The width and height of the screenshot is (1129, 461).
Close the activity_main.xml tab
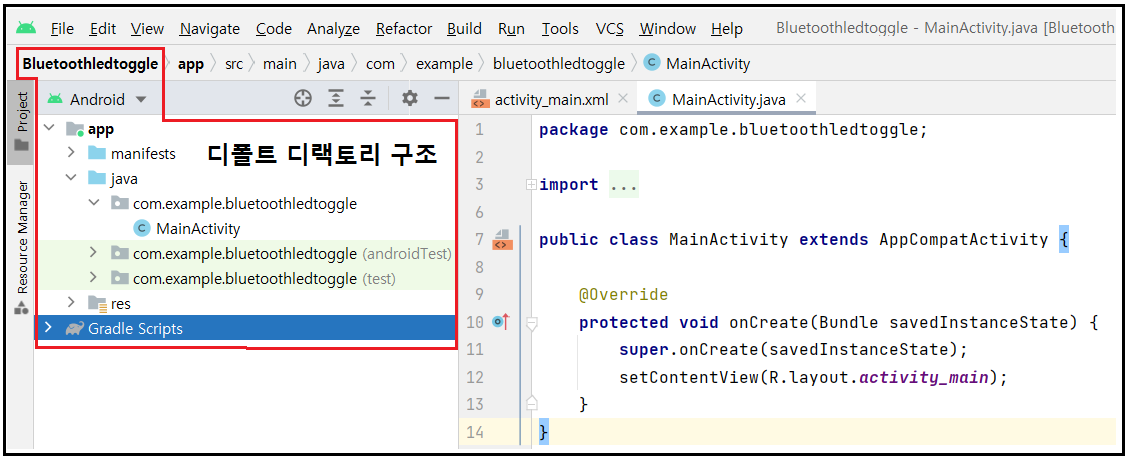point(624,98)
